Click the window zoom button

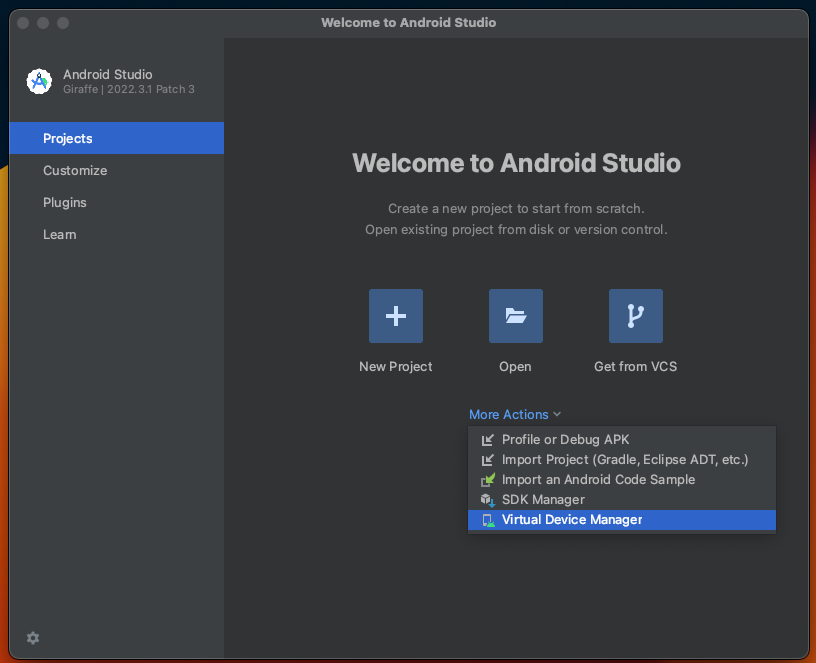pos(63,23)
